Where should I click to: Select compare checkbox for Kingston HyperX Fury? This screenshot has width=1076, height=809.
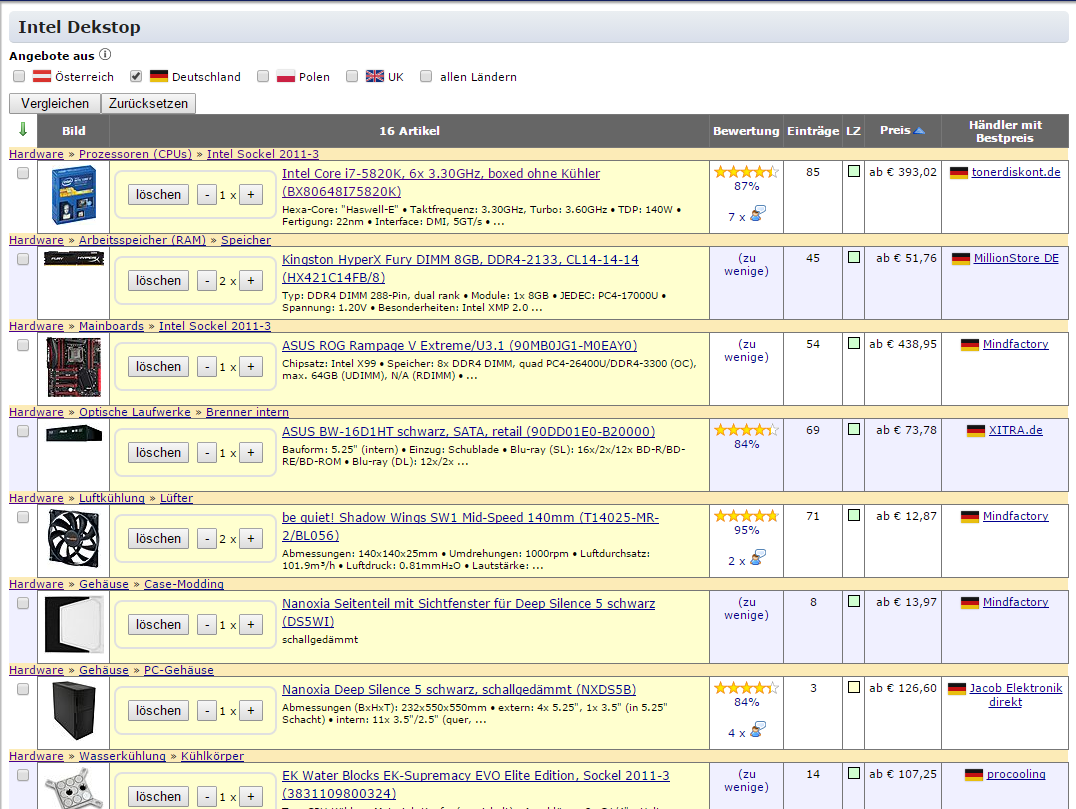pos(23,259)
